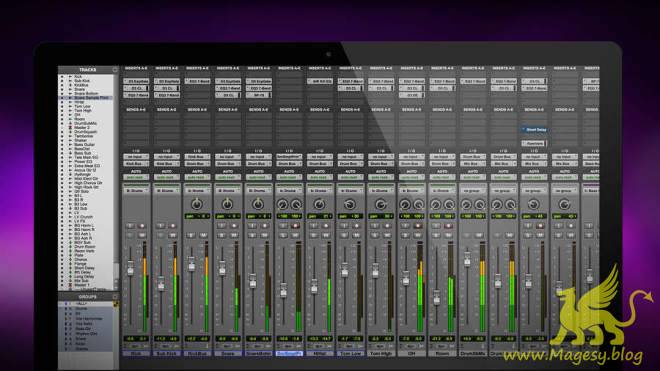Click the Kick volume level readout
Image resolution: width=660 pixels, height=371 pixels.
point(130,339)
